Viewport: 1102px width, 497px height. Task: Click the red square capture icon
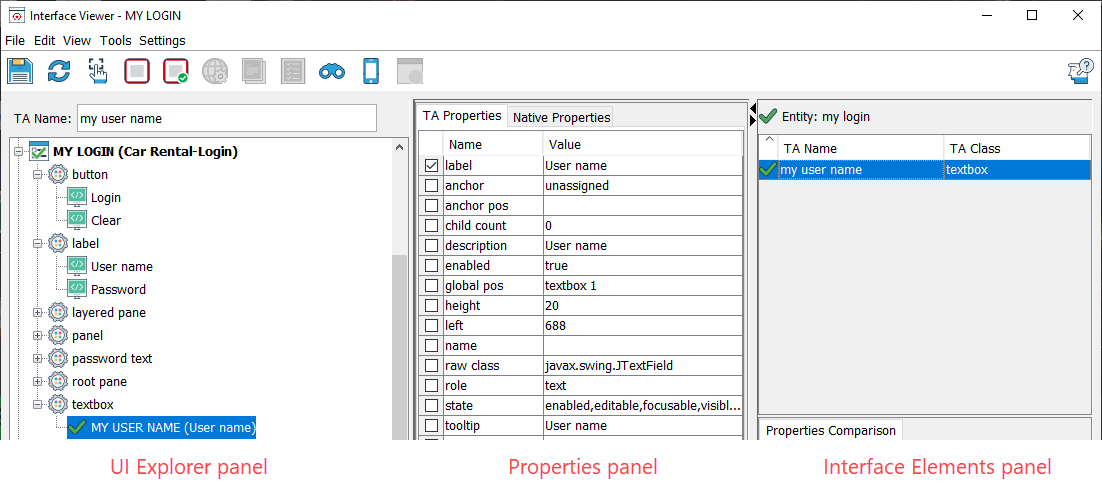pyautogui.click(x=137, y=71)
